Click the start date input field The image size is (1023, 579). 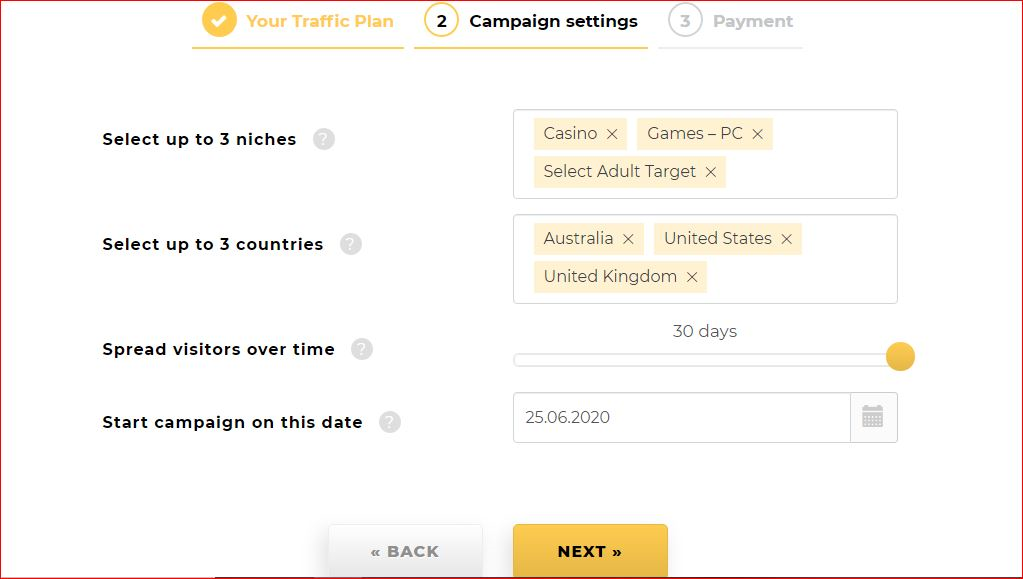(681, 417)
